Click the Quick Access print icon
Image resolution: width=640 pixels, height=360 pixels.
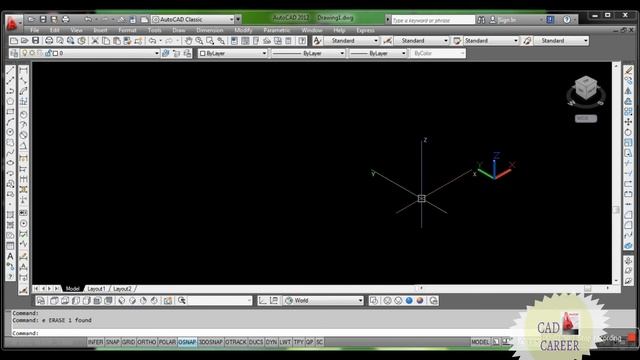(65, 19)
